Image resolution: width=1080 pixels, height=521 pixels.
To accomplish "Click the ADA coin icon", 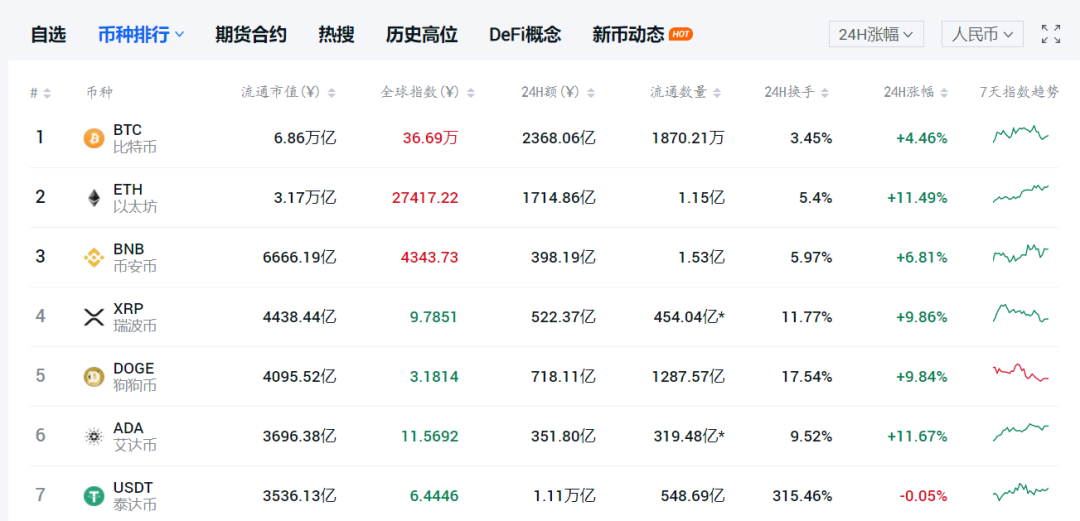I will tap(93, 436).
